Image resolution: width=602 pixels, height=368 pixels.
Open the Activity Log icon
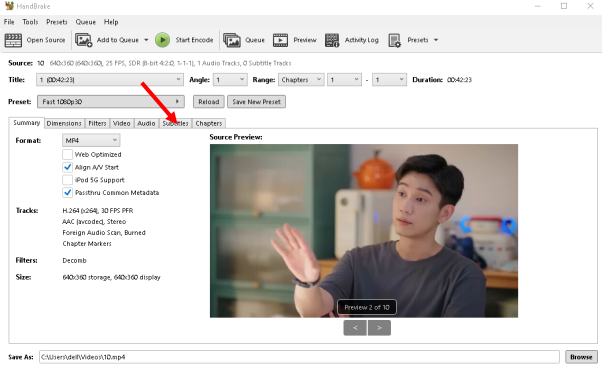point(332,40)
